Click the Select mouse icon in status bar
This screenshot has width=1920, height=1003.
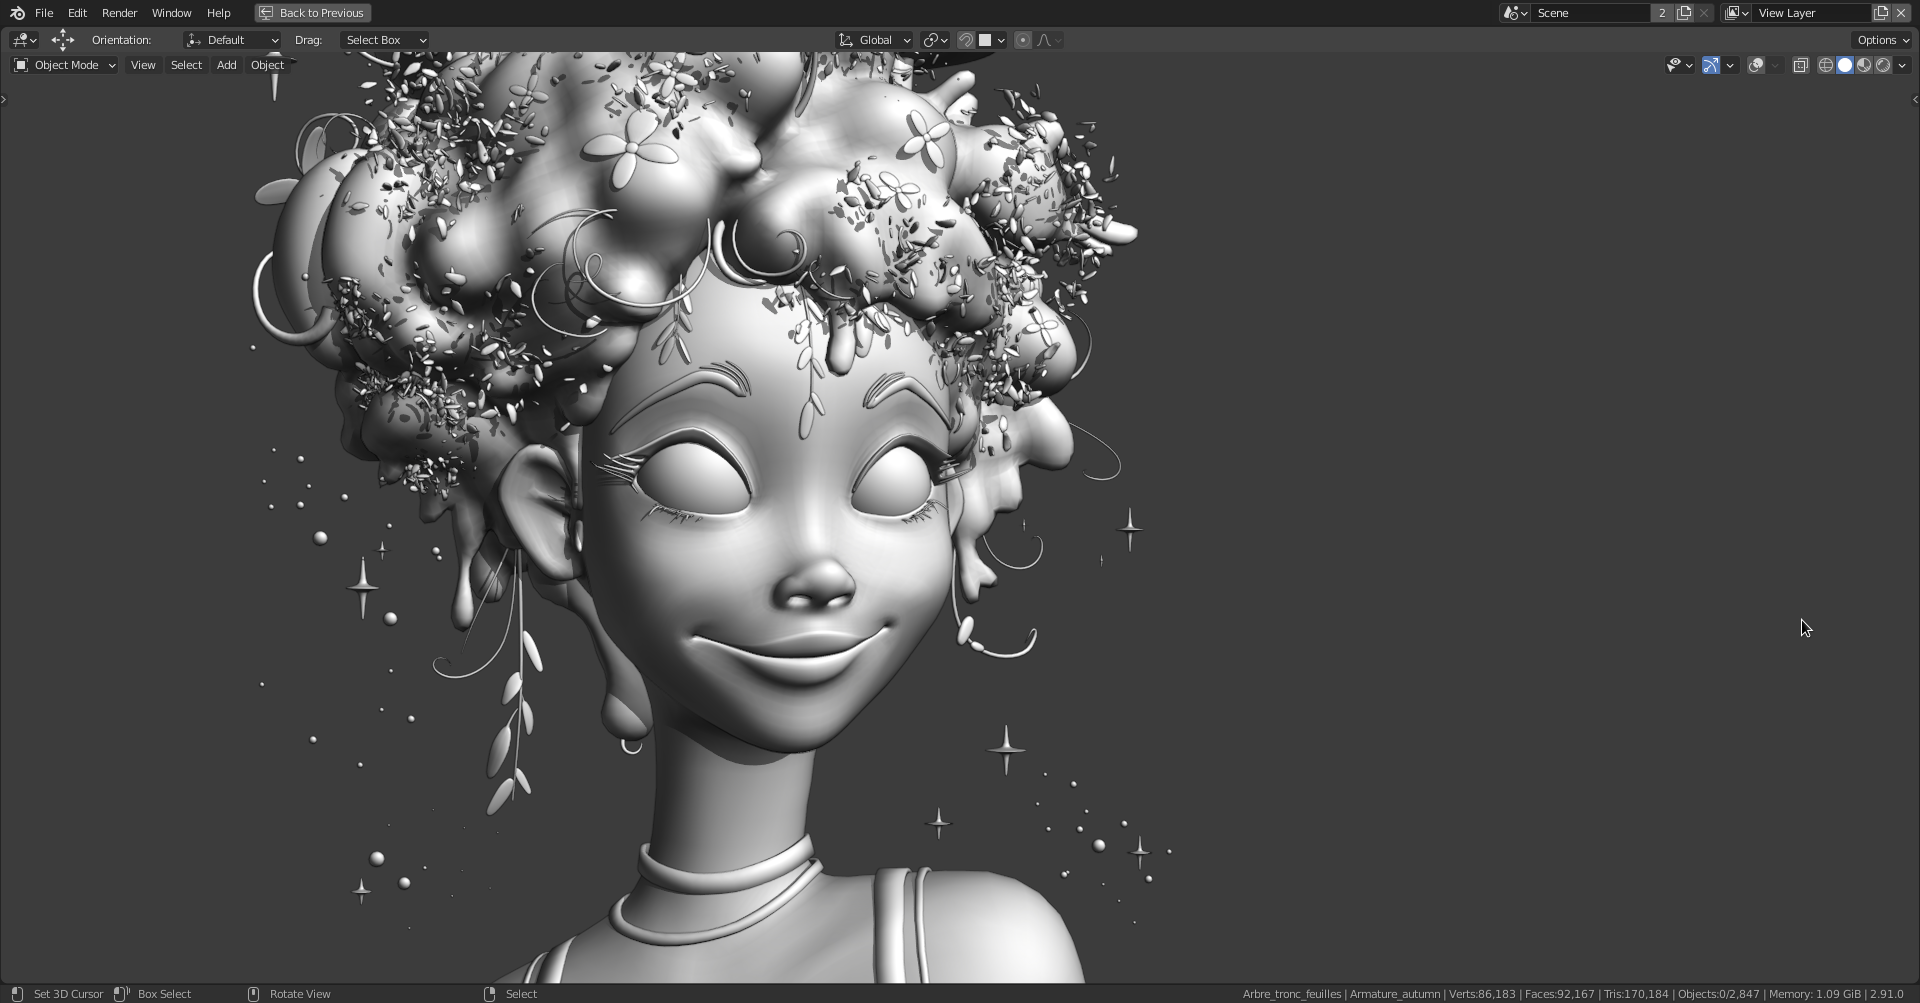489,994
